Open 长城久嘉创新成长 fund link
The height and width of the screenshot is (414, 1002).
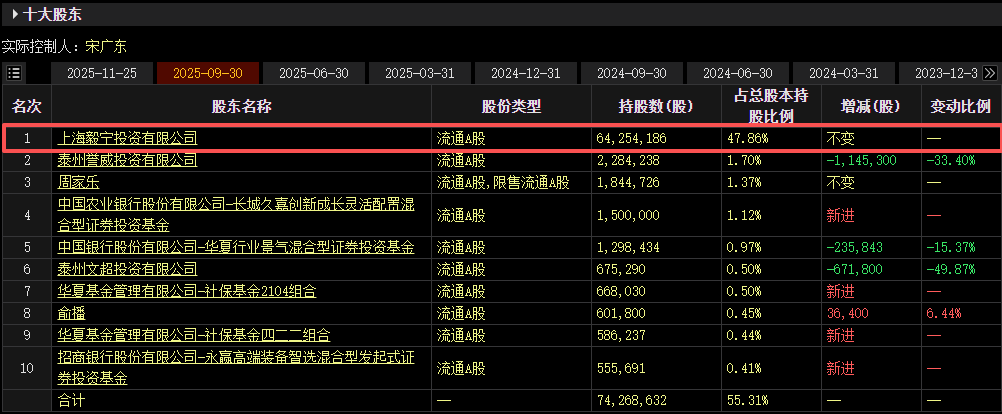(x=236, y=215)
